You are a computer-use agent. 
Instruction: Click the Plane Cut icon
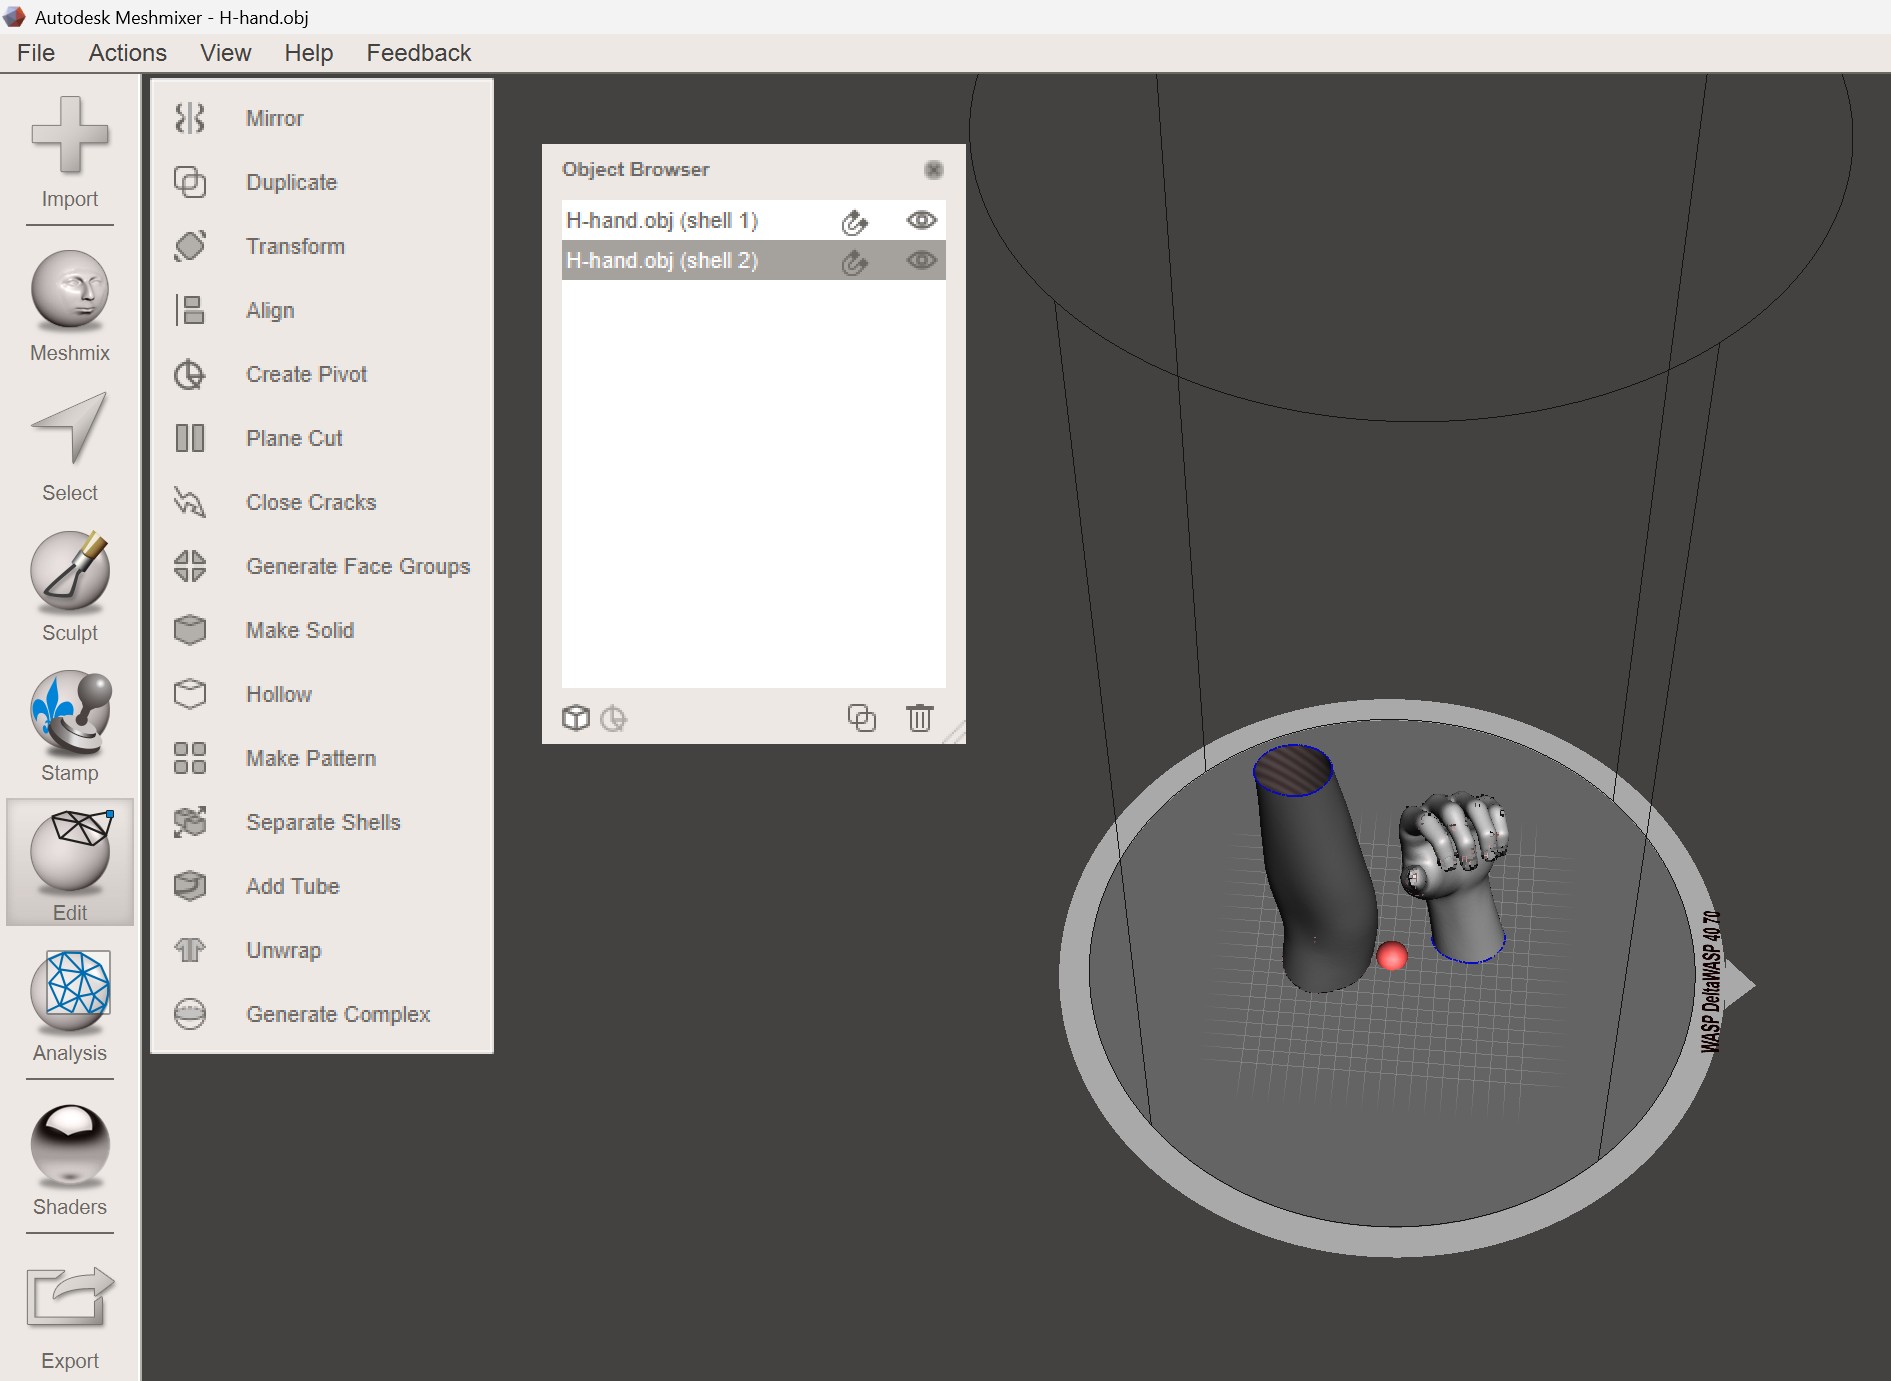(x=190, y=438)
